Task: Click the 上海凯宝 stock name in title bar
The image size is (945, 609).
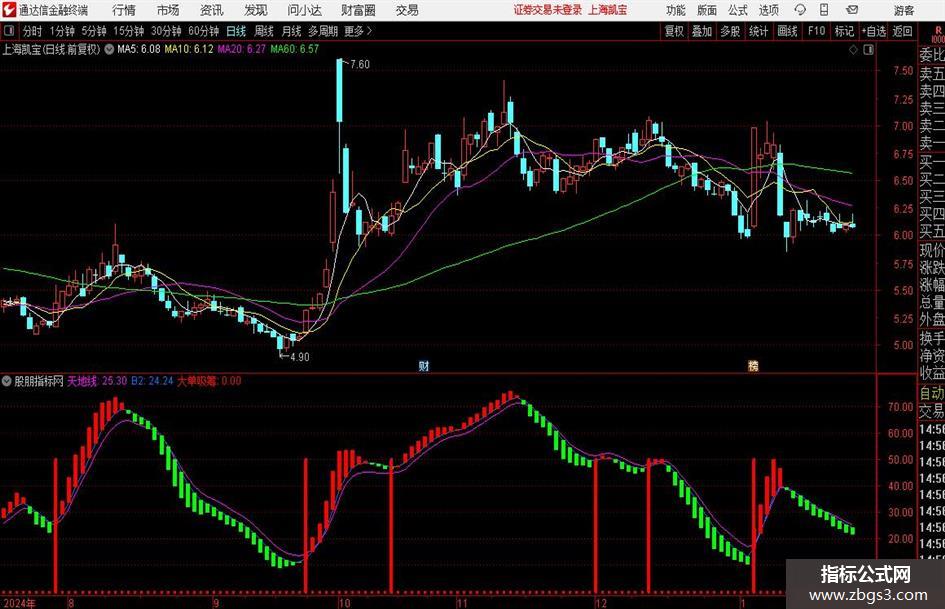Action: tap(608, 10)
